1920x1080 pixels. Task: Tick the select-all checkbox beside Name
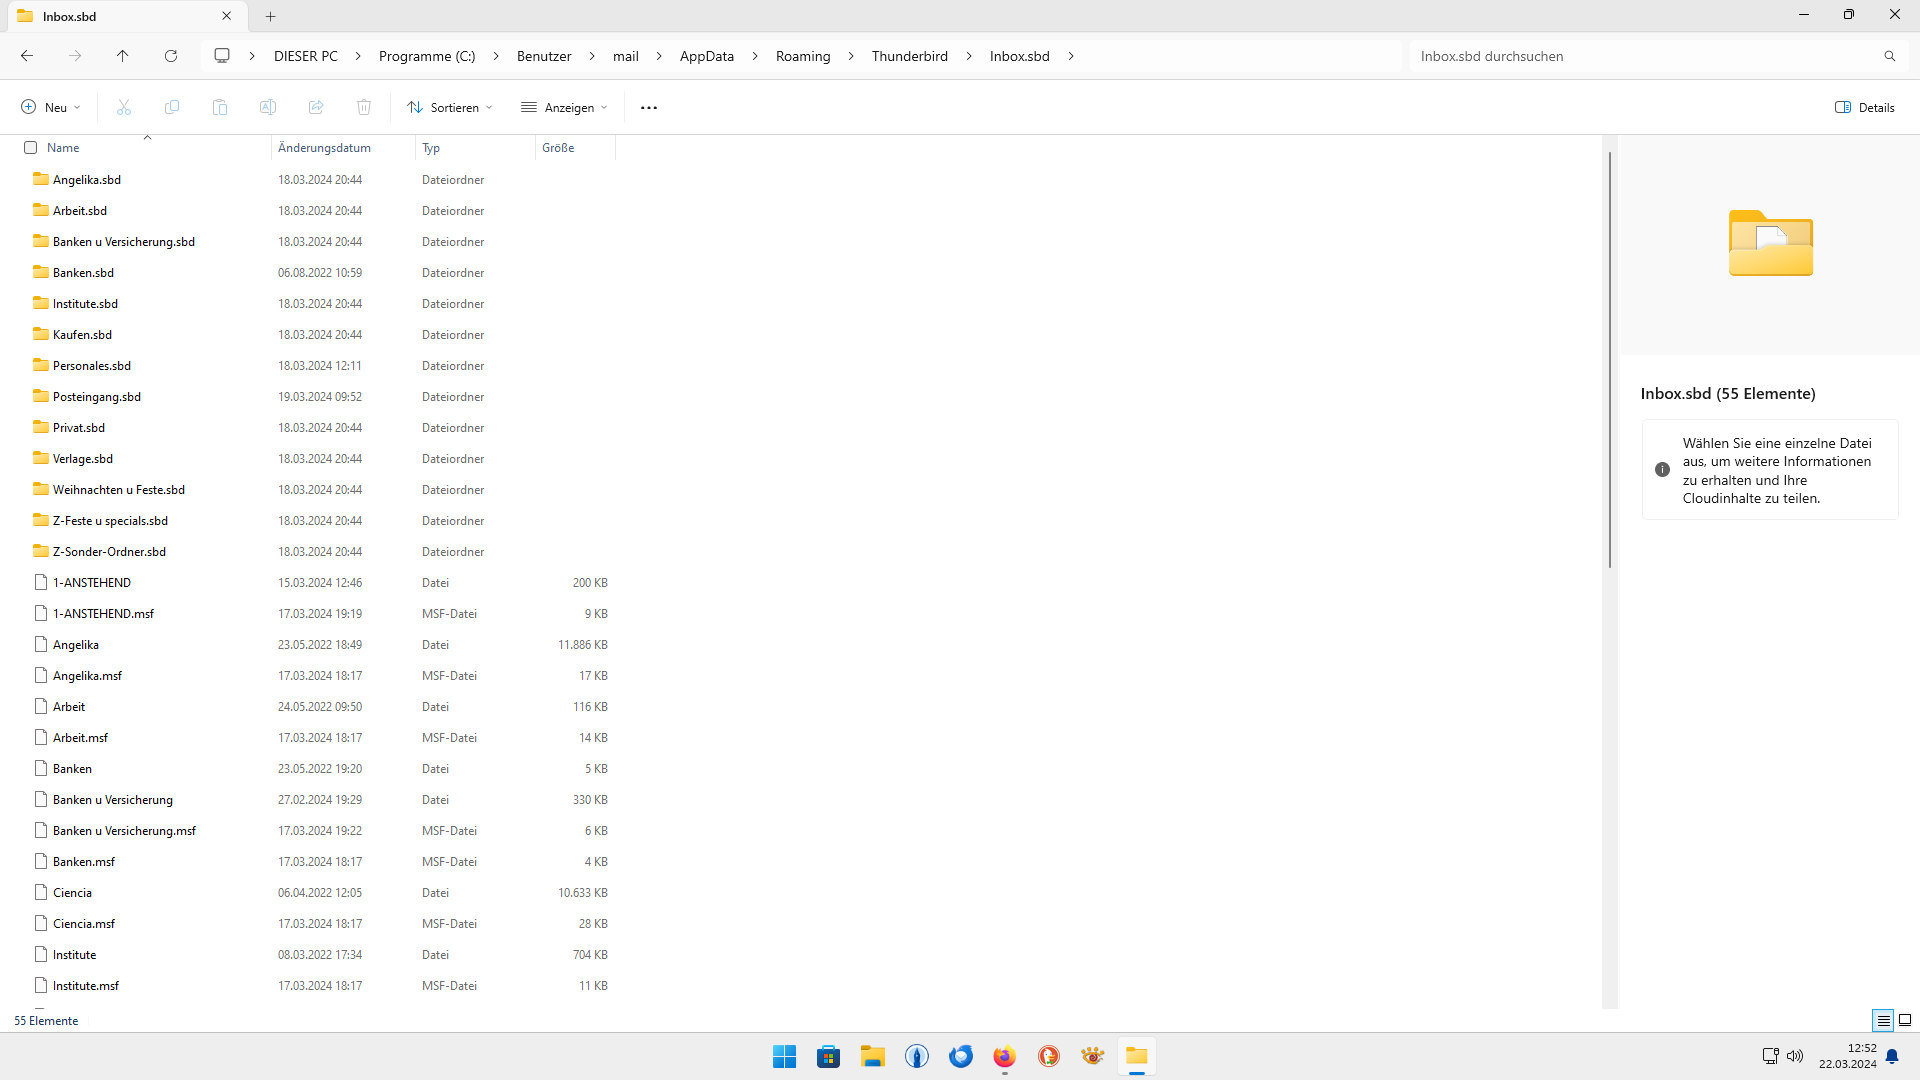click(30, 147)
